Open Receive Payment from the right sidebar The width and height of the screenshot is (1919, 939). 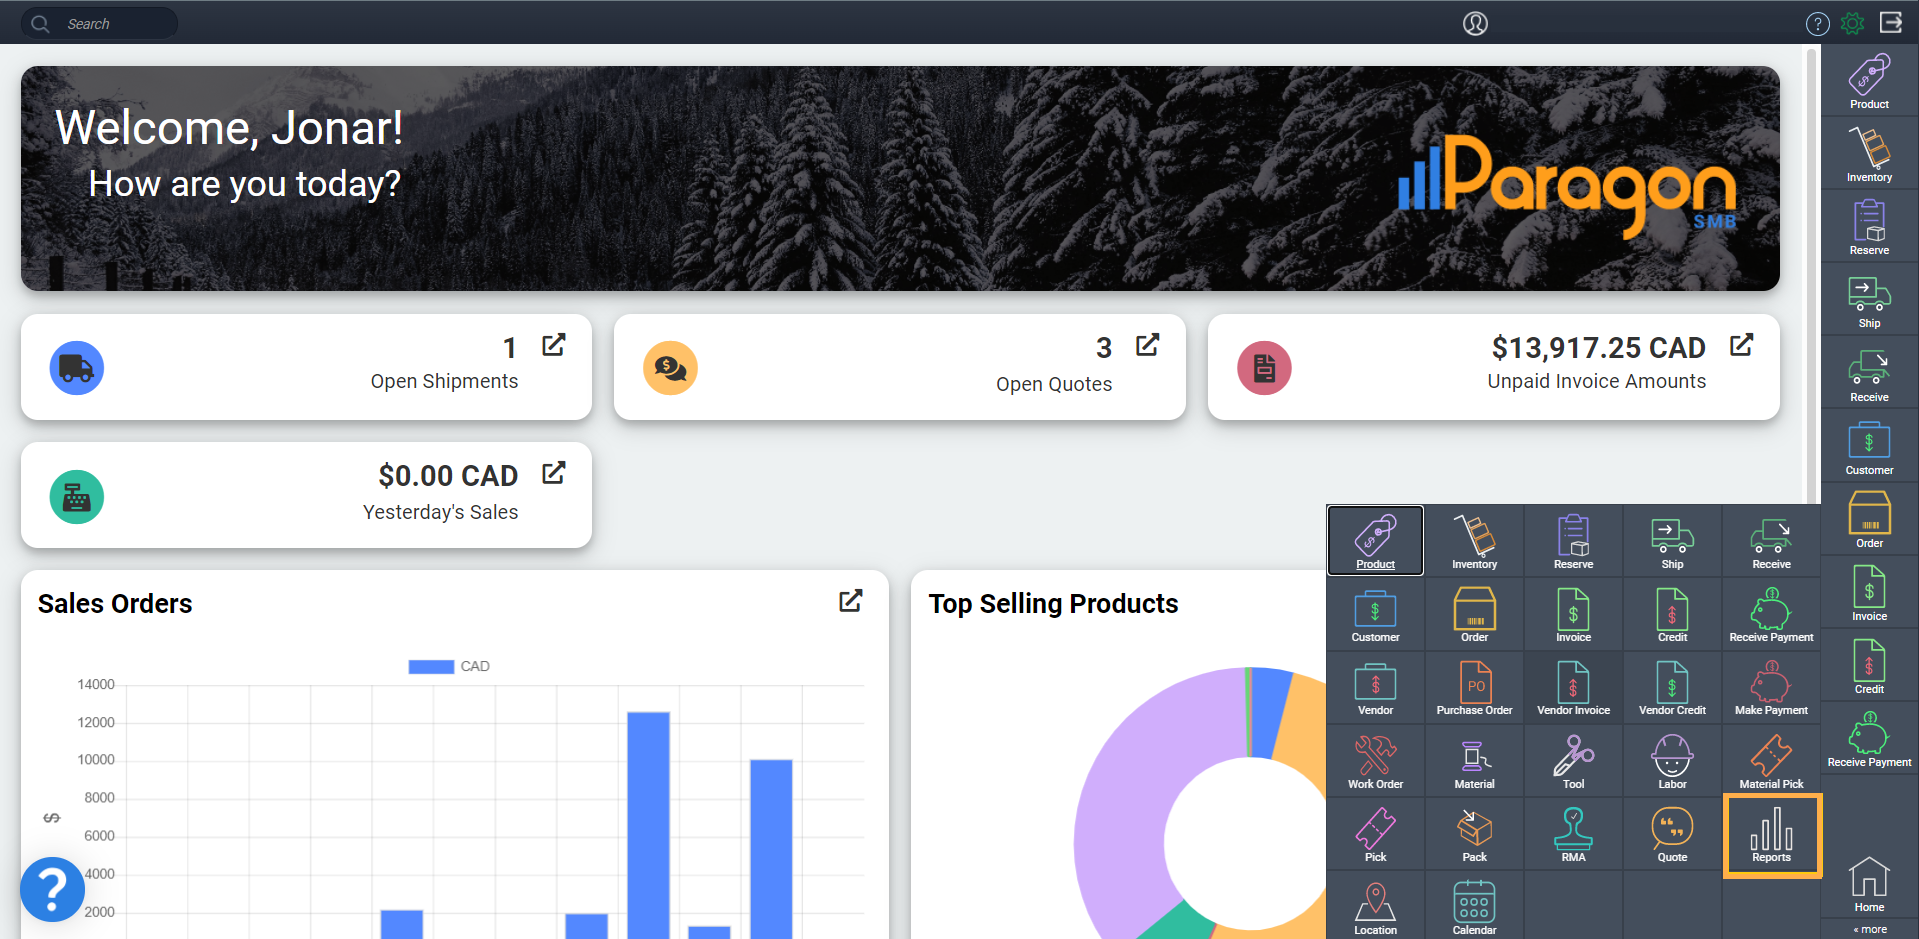pos(1869,739)
